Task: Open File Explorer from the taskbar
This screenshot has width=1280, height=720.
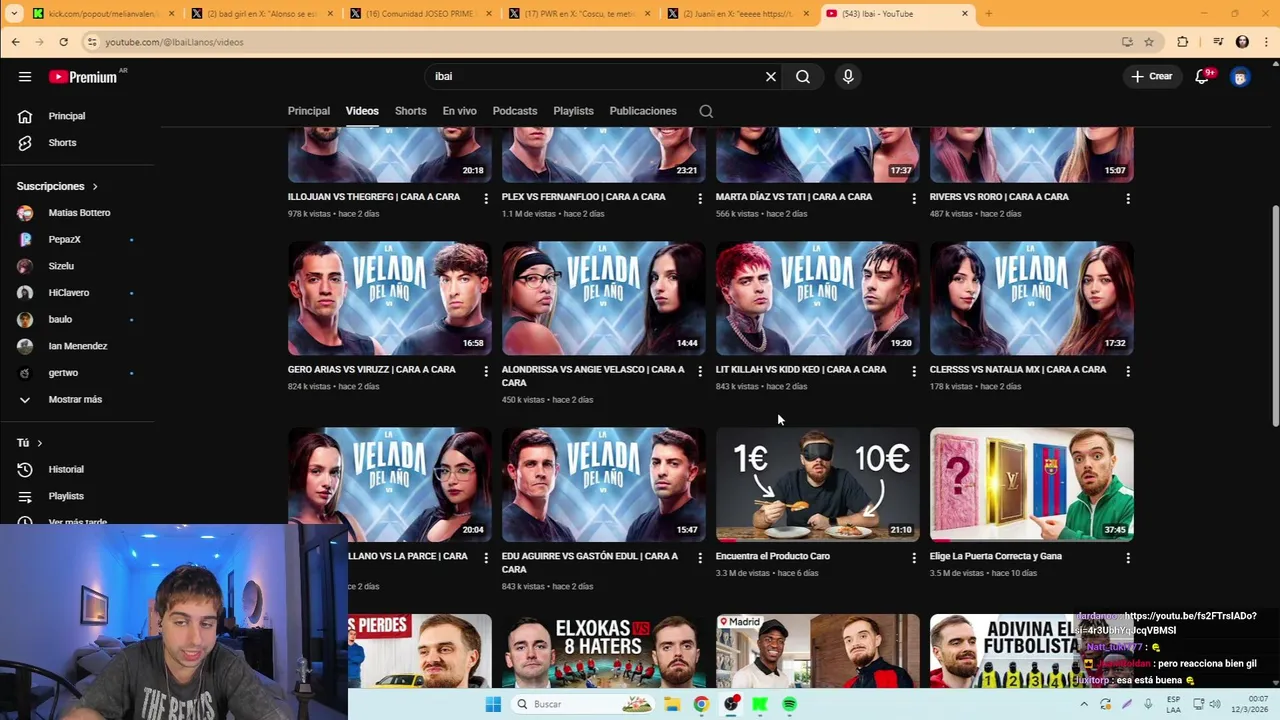Action: [672, 704]
